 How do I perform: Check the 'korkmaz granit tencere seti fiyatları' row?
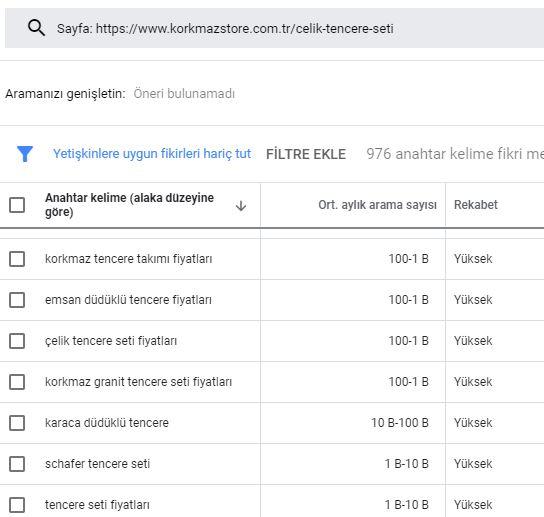pos(17,382)
